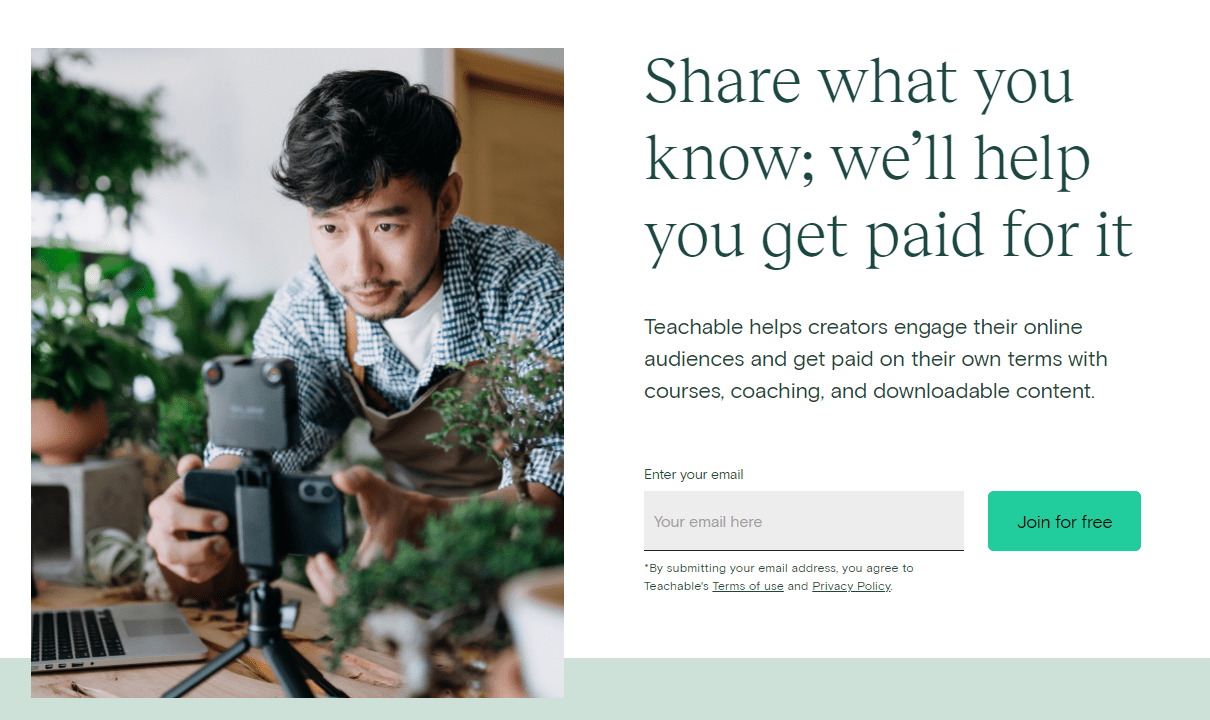
Task: Click the terracotta plant pot in photo
Action: click(68, 430)
